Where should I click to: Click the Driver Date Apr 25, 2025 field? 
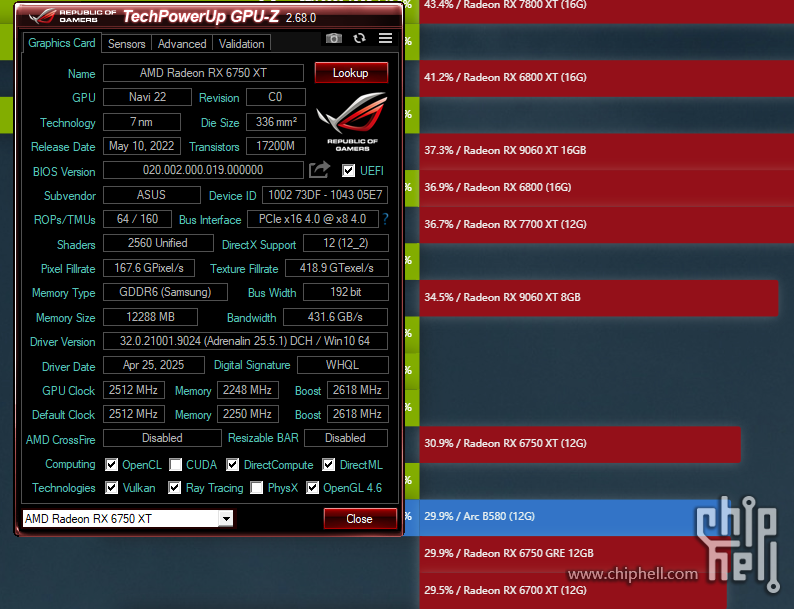(x=153, y=365)
